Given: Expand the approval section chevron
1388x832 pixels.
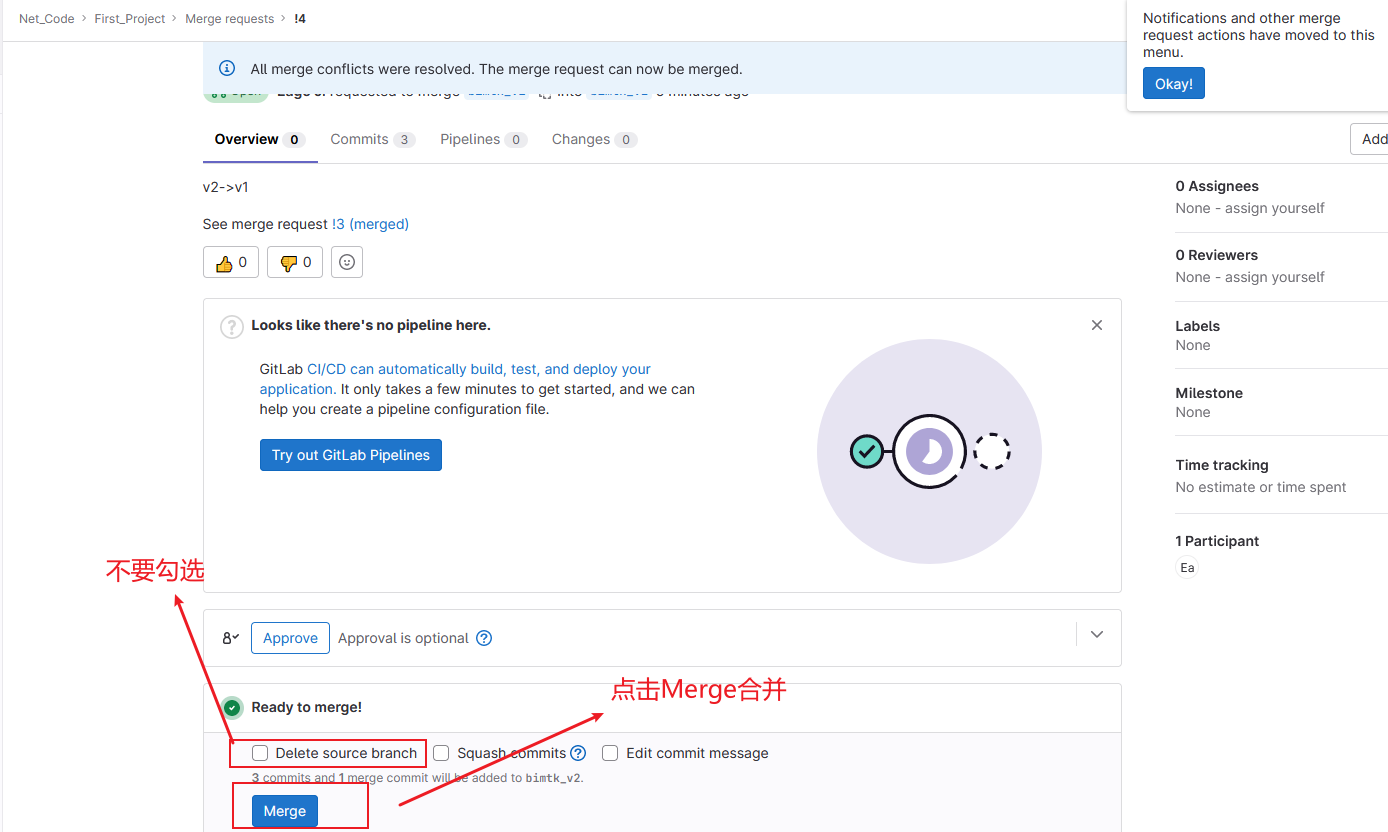Looking at the screenshot, I should tap(1097, 634).
